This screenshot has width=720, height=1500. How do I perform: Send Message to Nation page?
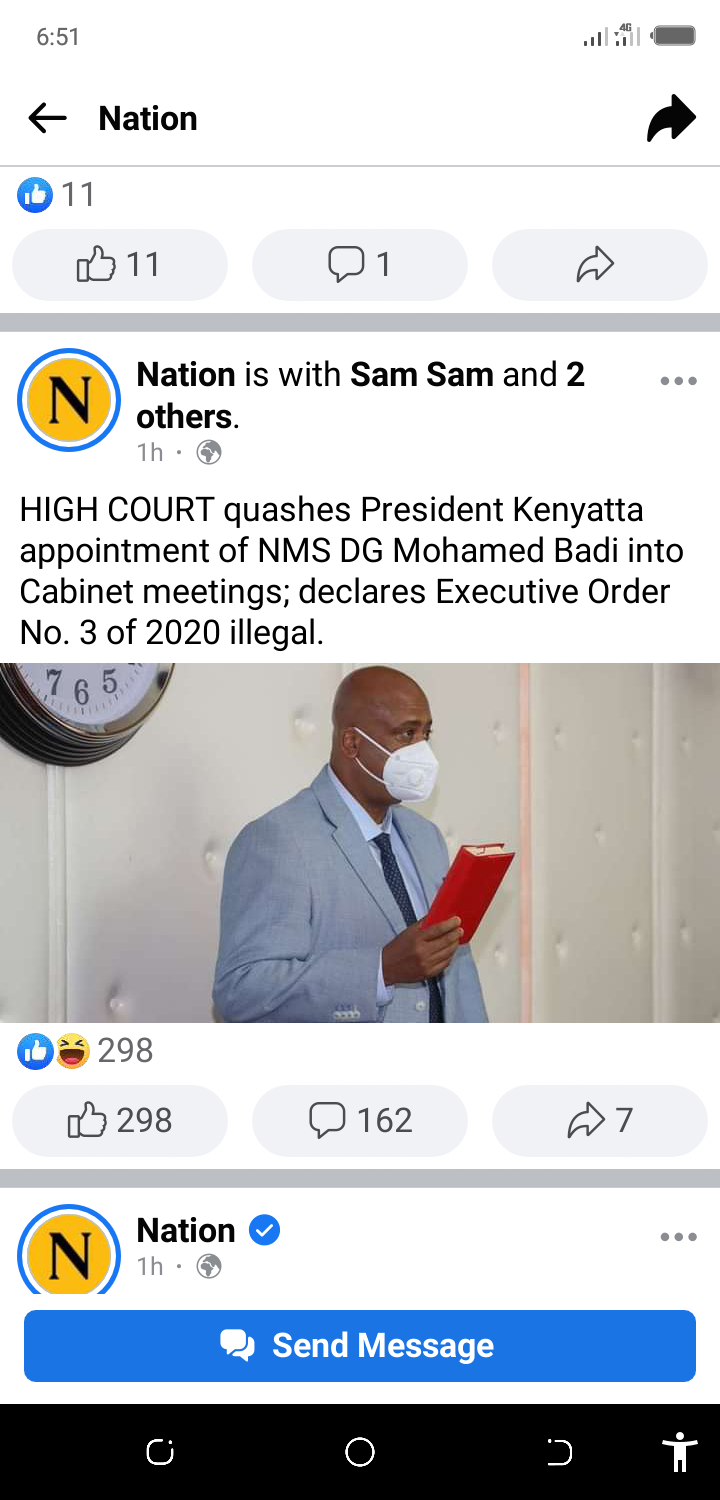(360, 1346)
